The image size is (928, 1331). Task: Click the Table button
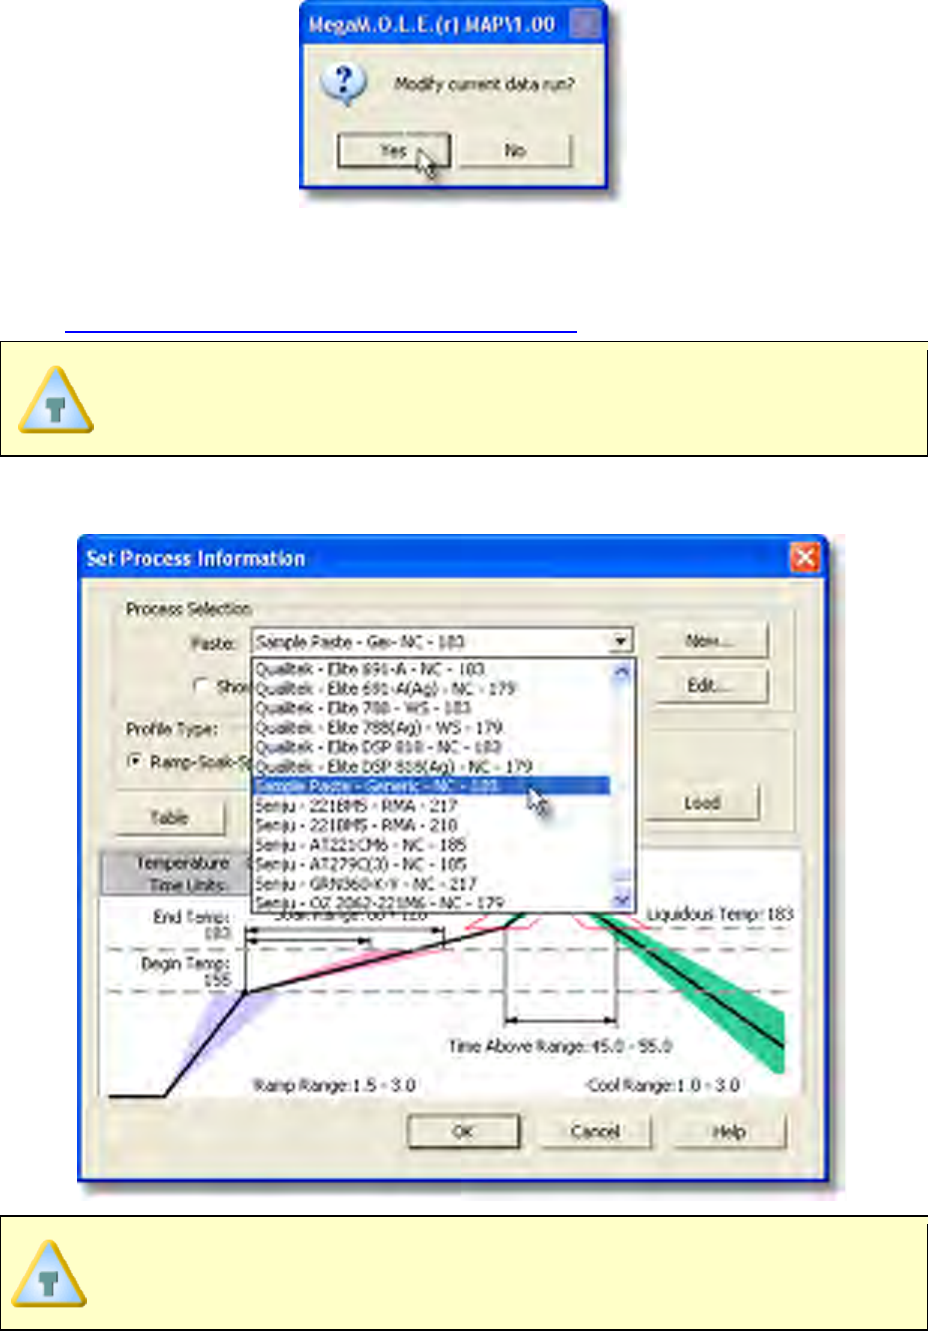point(169,818)
